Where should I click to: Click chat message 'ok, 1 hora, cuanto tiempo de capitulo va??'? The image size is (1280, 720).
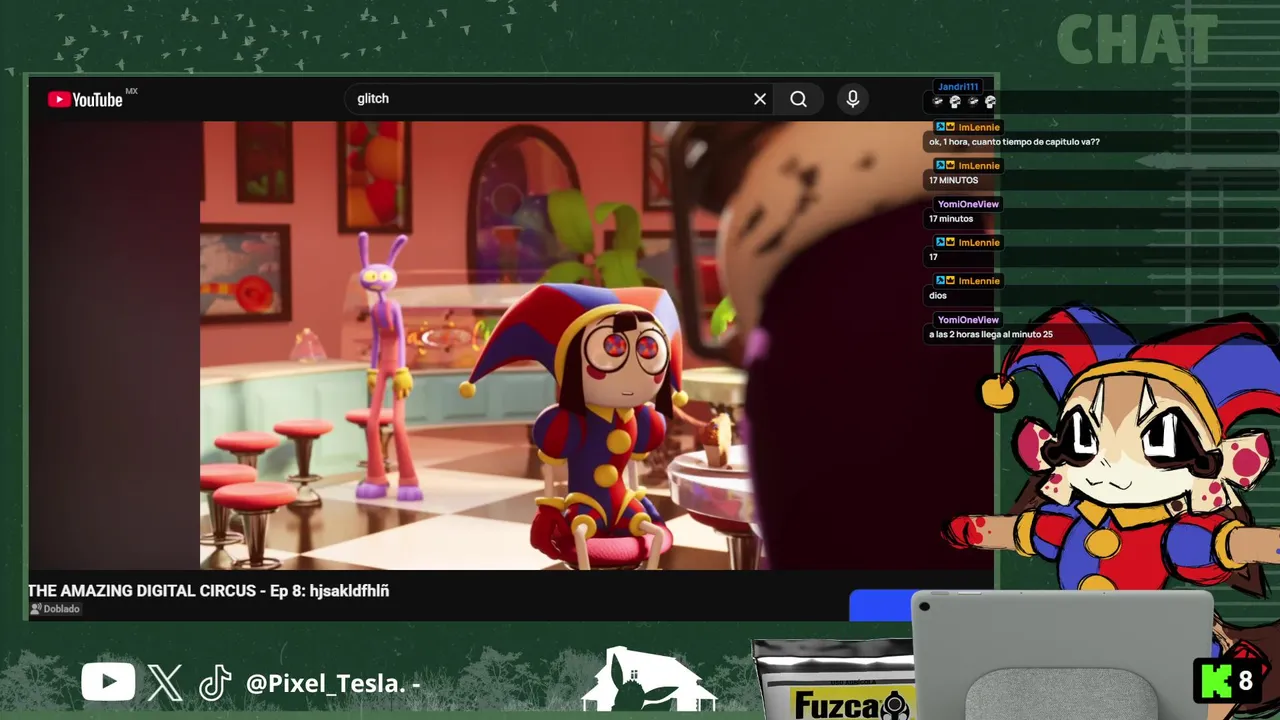[1014, 142]
